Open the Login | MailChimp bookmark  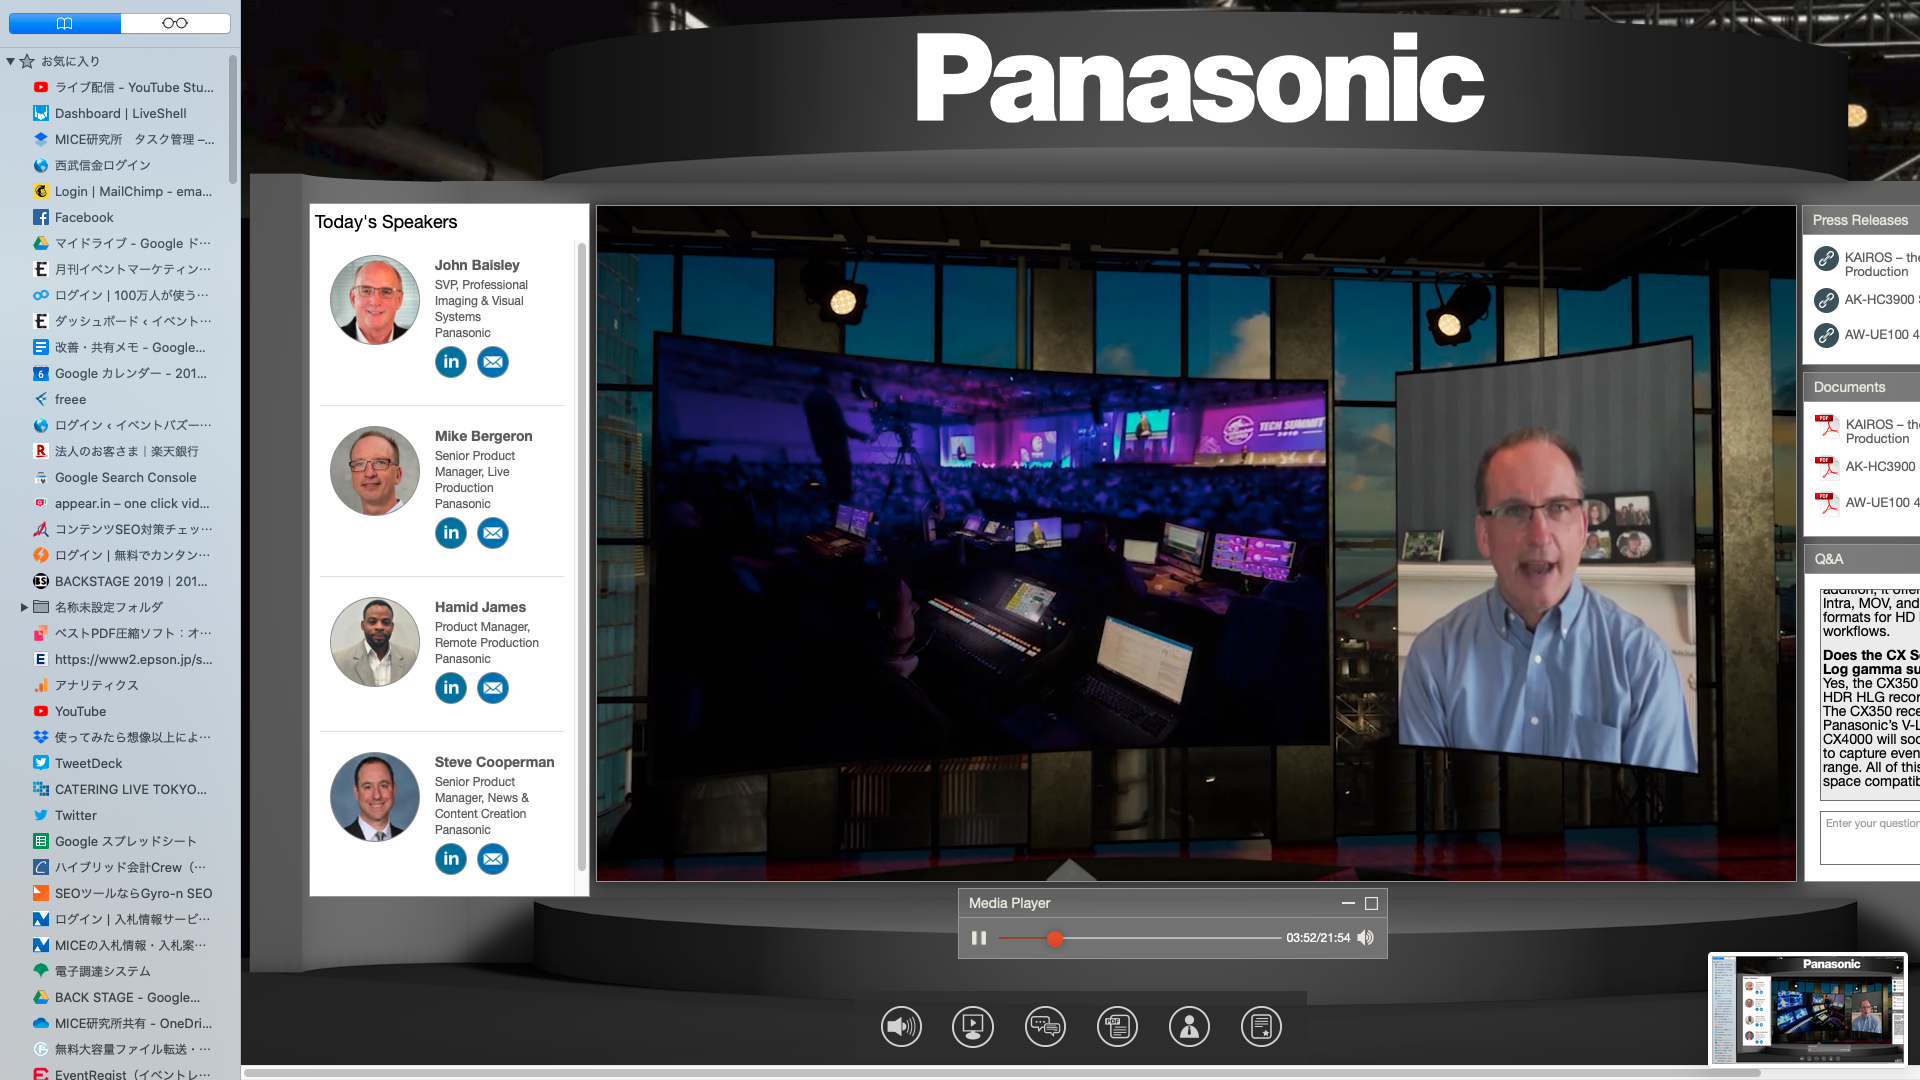(x=122, y=192)
